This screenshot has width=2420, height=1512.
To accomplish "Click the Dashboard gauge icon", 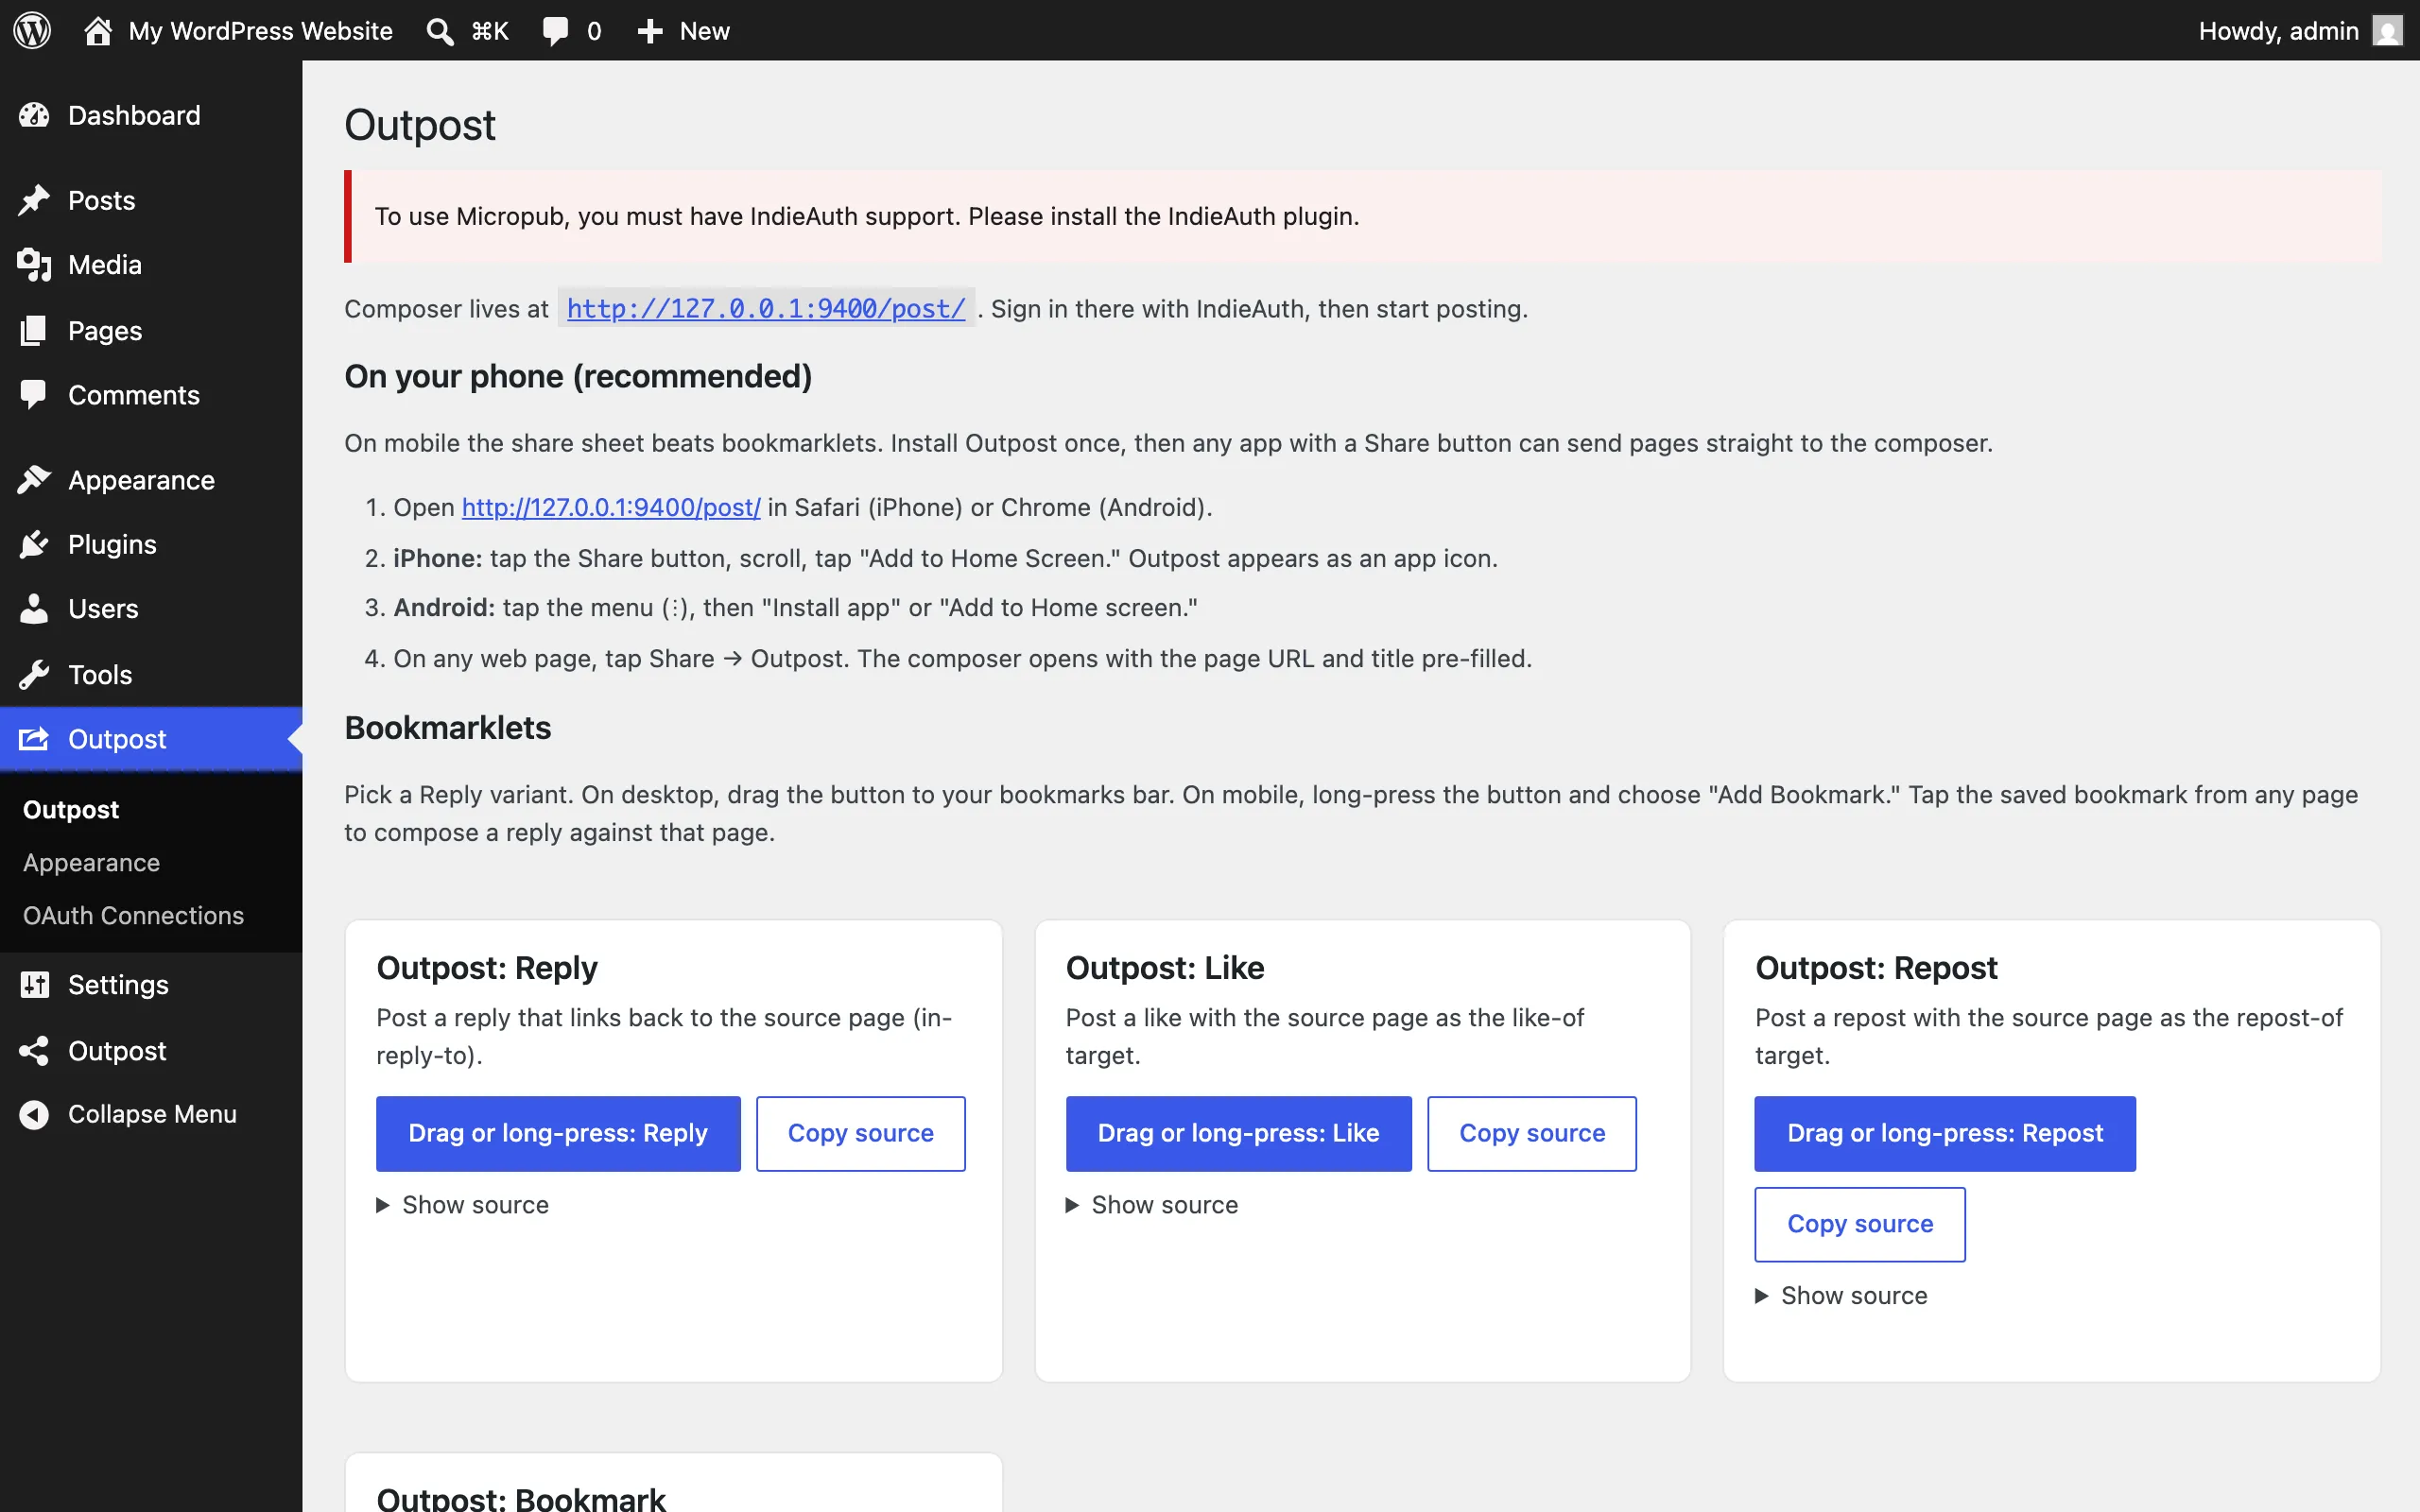I will (x=34, y=116).
